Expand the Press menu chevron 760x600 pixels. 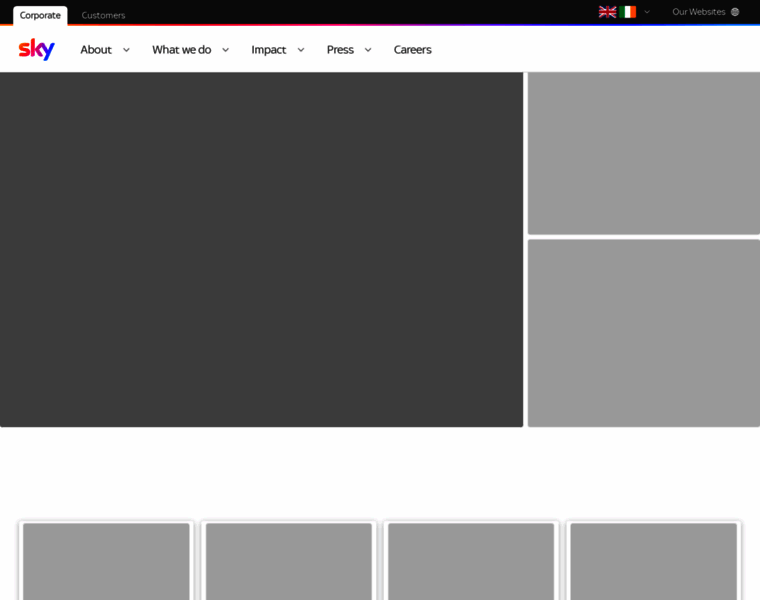coord(368,50)
